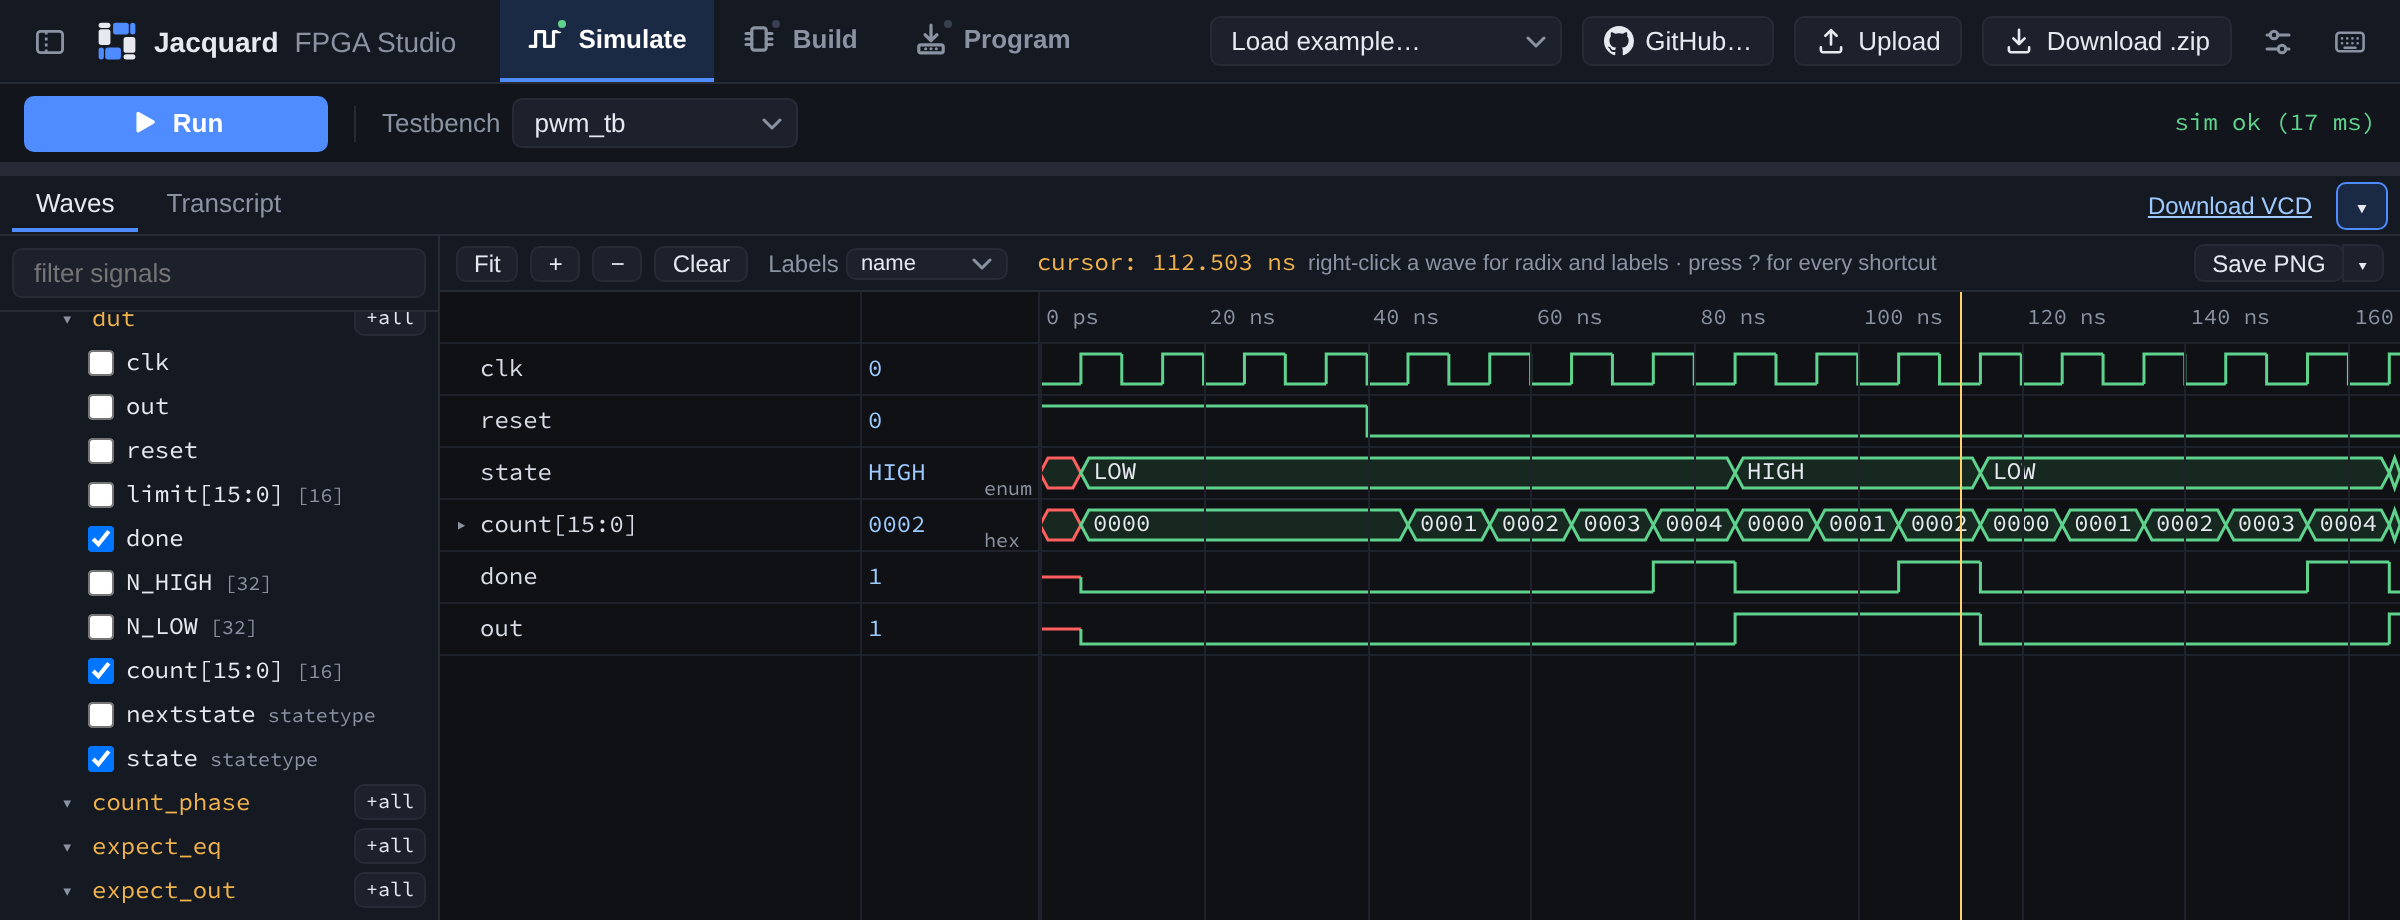Click the 60 ns timeline marker
The width and height of the screenshot is (2400, 920).
pyautogui.click(x=1569, y=317)
